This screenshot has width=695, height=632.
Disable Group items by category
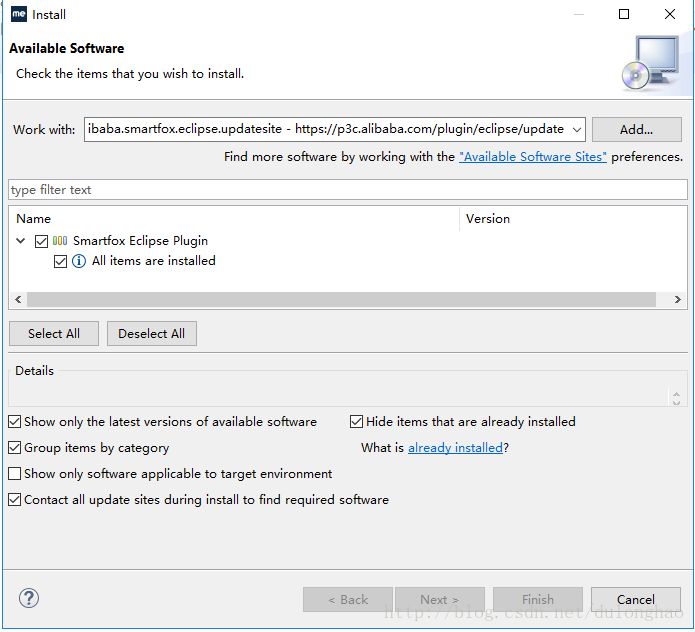pyautogui.click(x=15, y=448)
